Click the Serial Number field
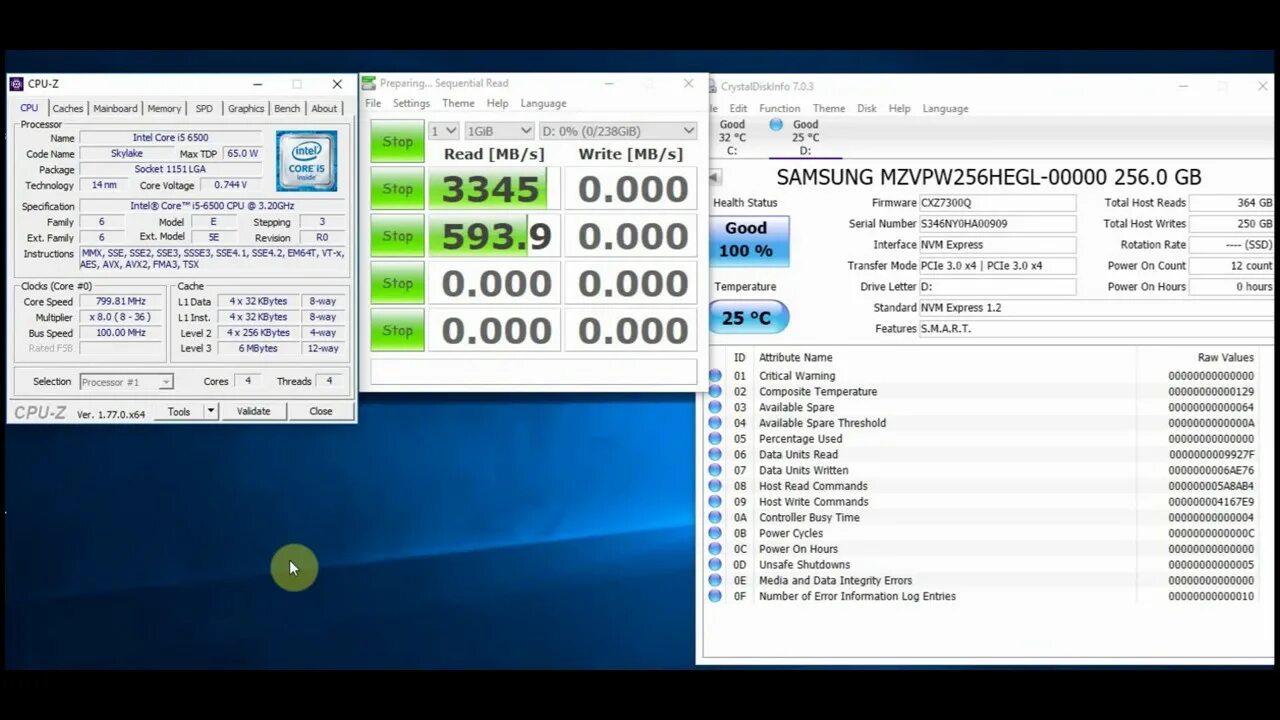Screen dimensions: 1280x720 (x=998, y=224)
